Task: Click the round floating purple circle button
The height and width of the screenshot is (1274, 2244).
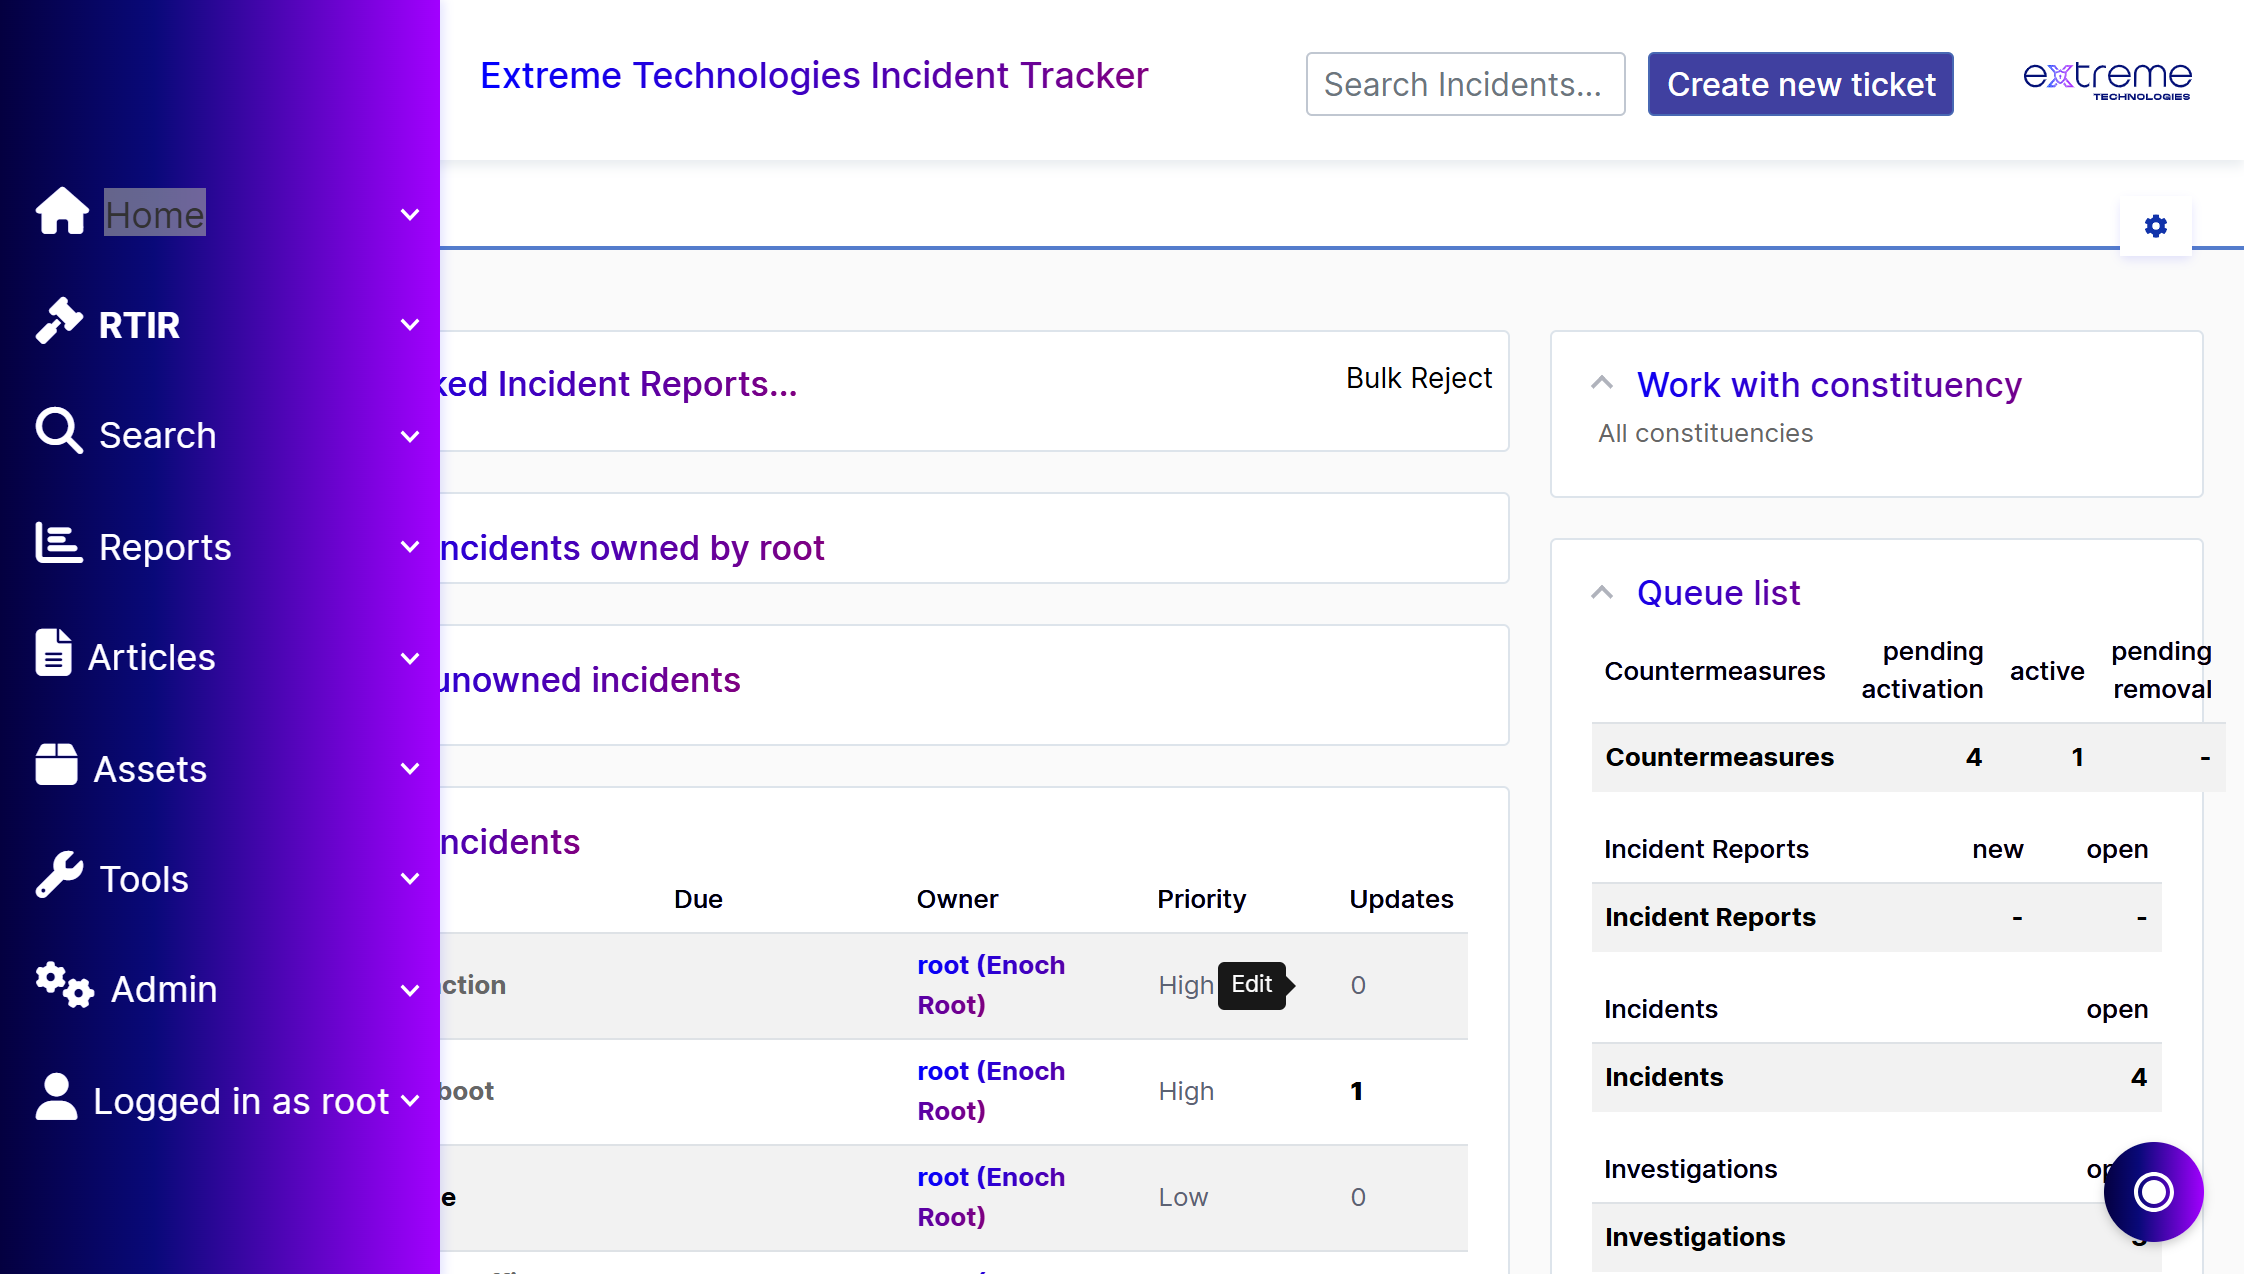Action: pos(2153,1191)
